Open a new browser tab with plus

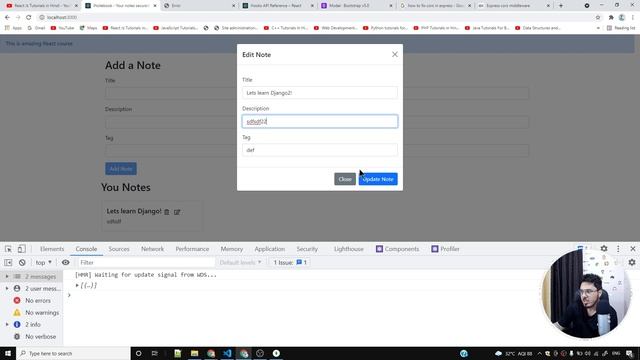(x=561, y=6)
